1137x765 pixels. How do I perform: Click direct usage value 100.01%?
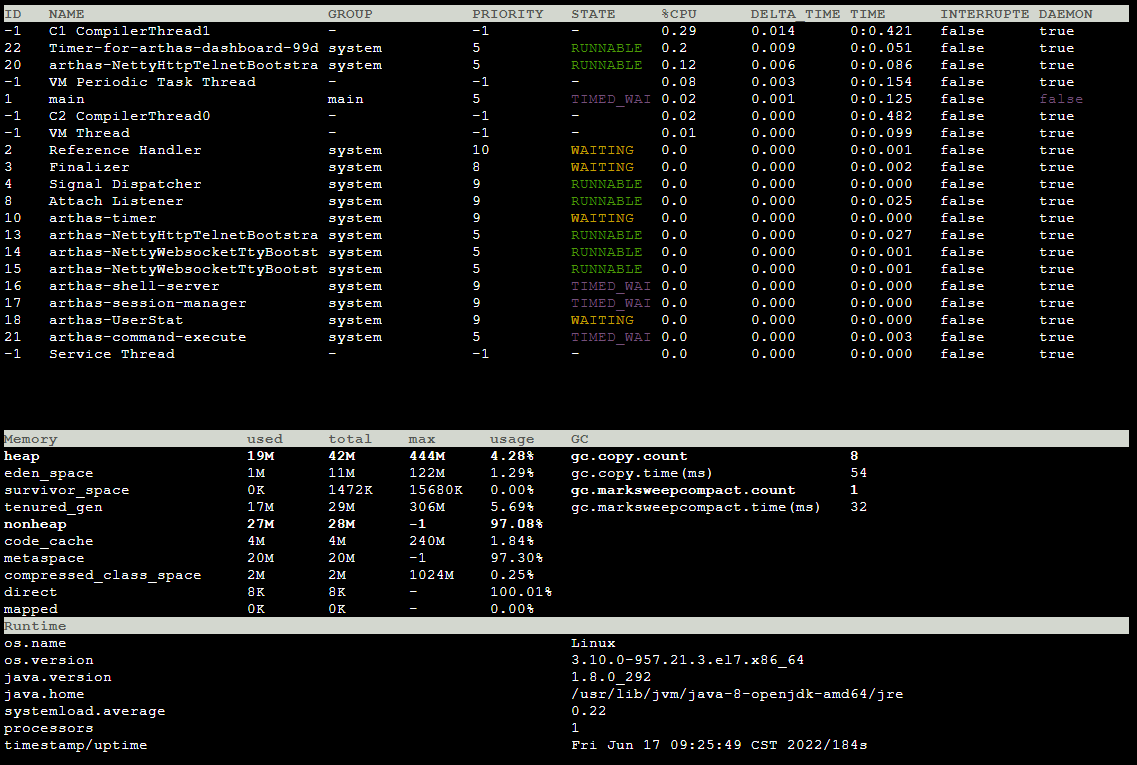click(x=521, y=592)
